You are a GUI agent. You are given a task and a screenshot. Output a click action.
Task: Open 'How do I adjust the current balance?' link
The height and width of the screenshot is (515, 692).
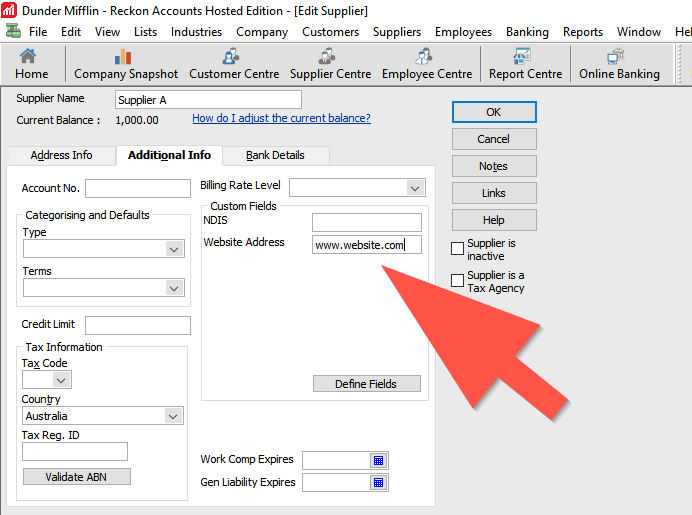click(281, 118)
